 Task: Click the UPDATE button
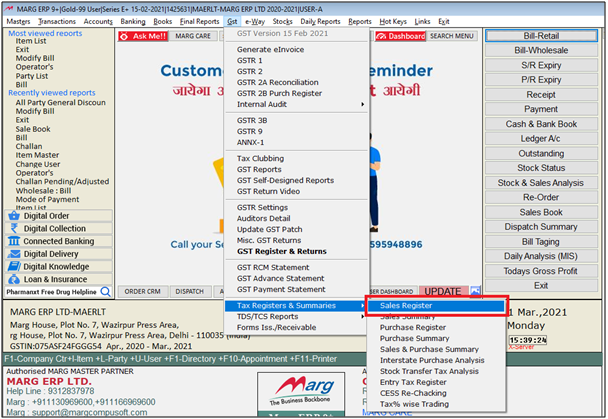click(x=443, y=291)
